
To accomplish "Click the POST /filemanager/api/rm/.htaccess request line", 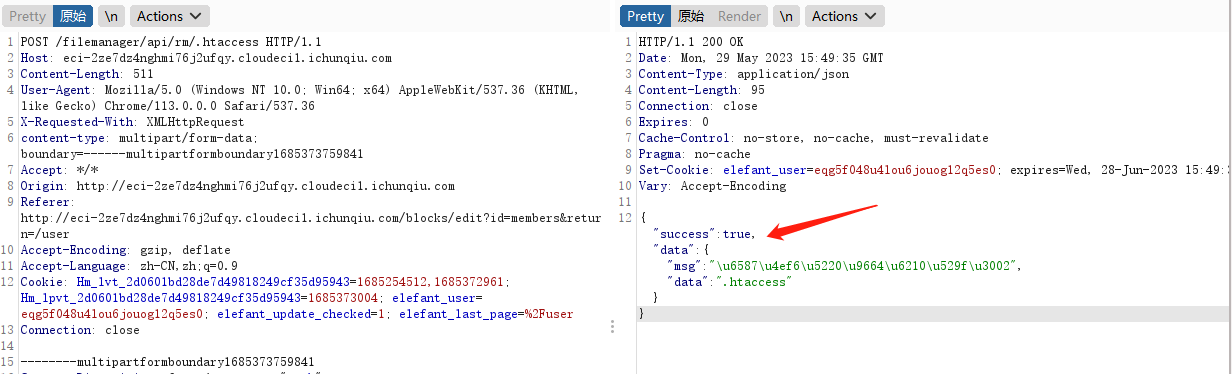I will (x=171, y=42).
